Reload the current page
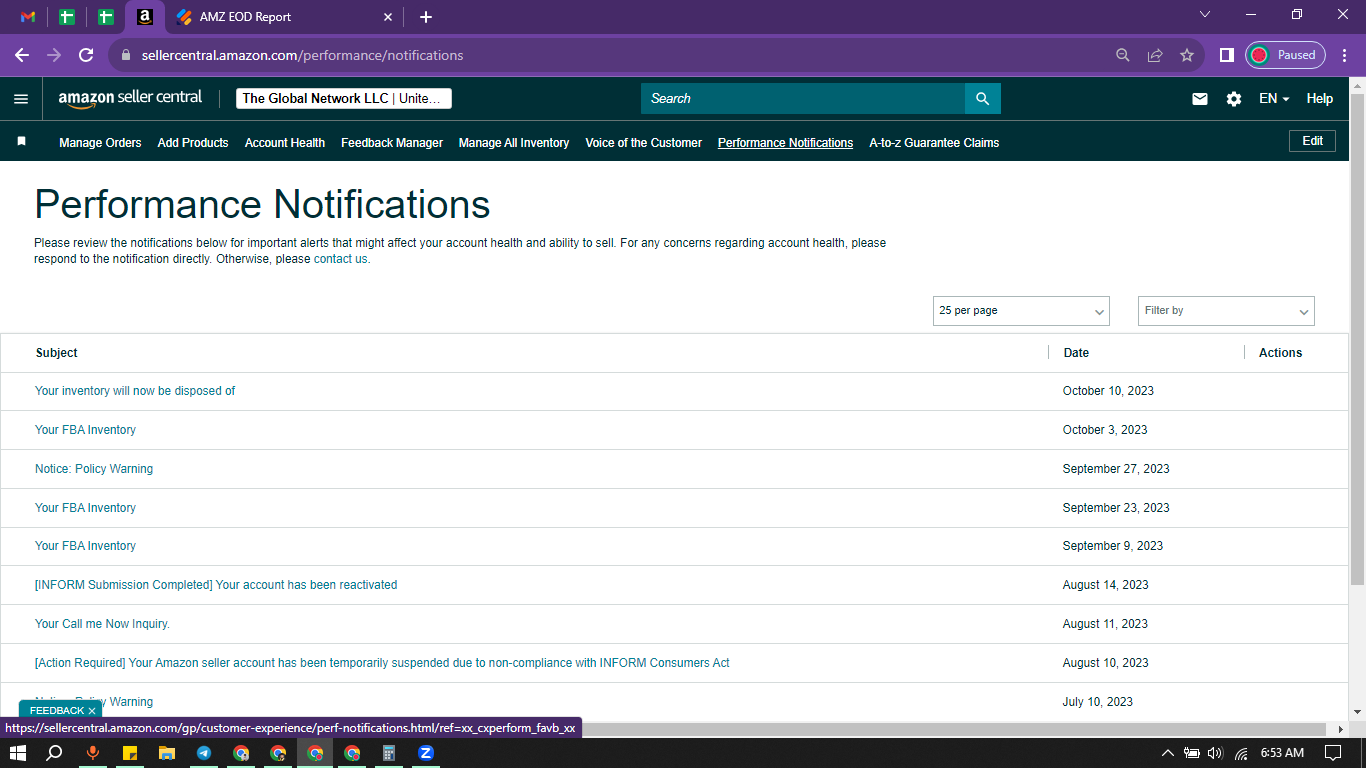 86,55
